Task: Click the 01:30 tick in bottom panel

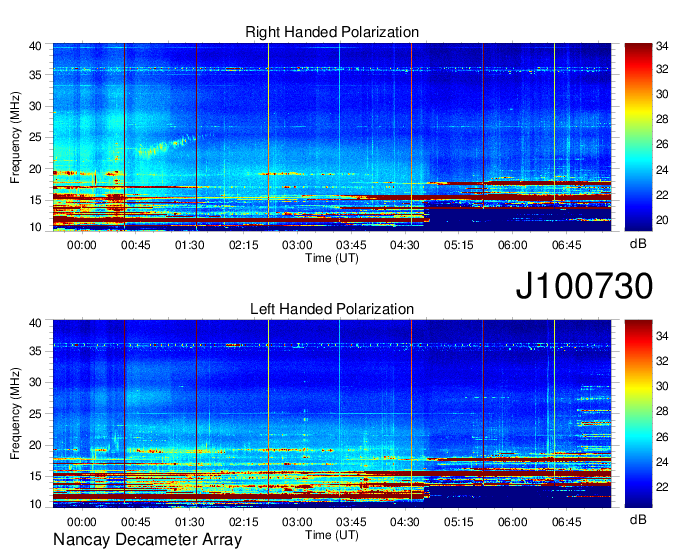Action: click(x=190, y=522)
